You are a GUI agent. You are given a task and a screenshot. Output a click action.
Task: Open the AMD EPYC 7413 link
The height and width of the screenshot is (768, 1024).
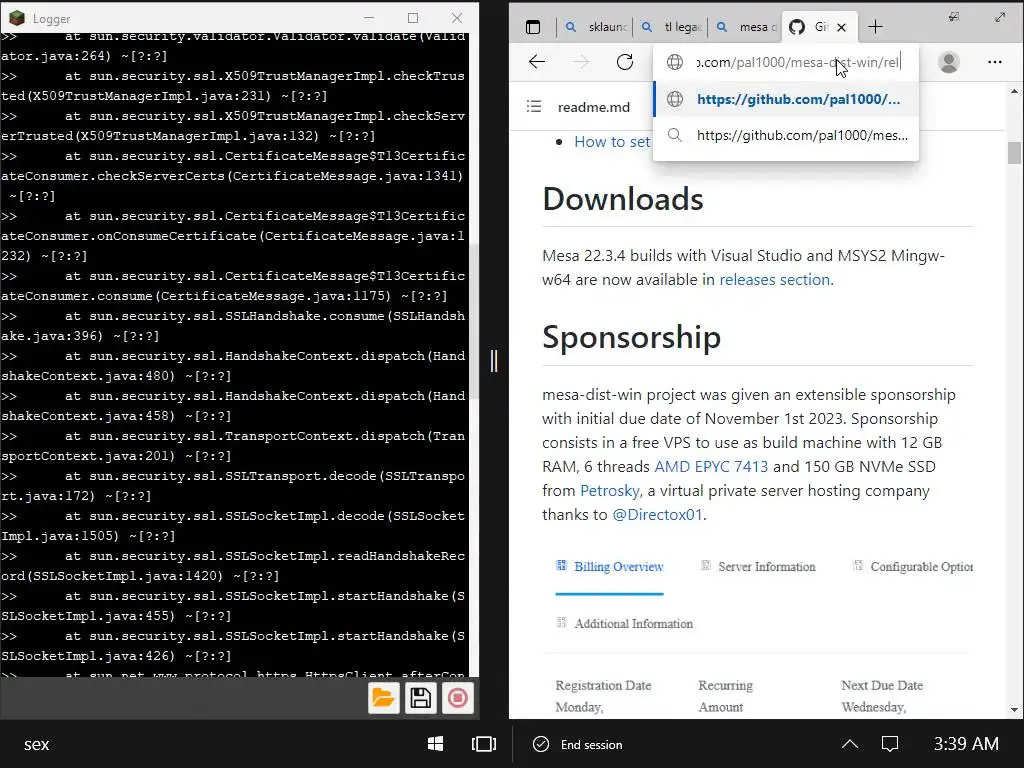[711, 466]
